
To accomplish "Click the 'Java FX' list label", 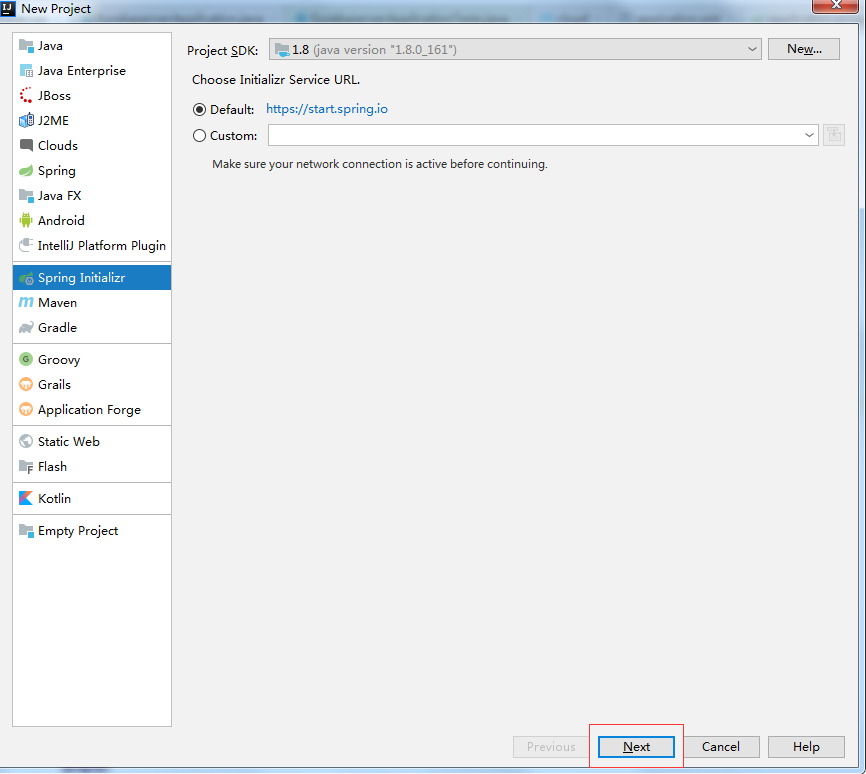I will pyautogui.click(x=60, y=196).
